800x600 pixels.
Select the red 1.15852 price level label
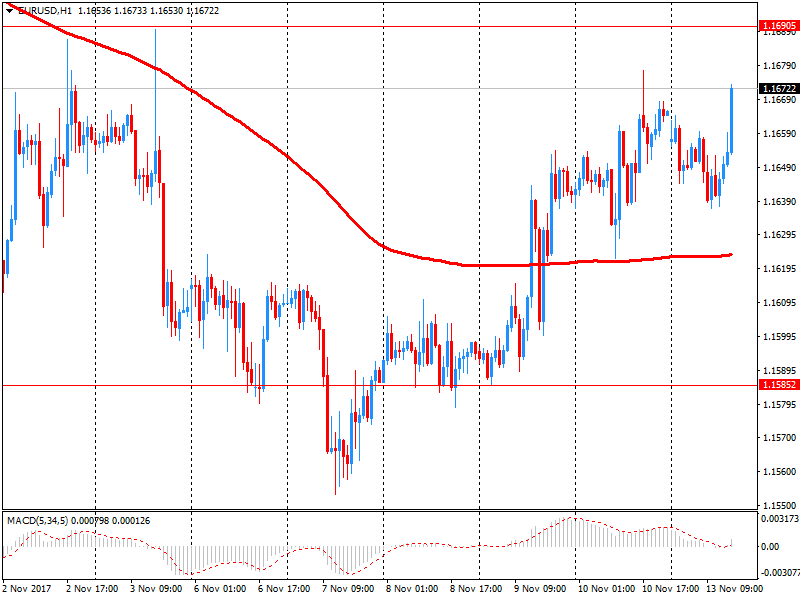coord(779,385)
